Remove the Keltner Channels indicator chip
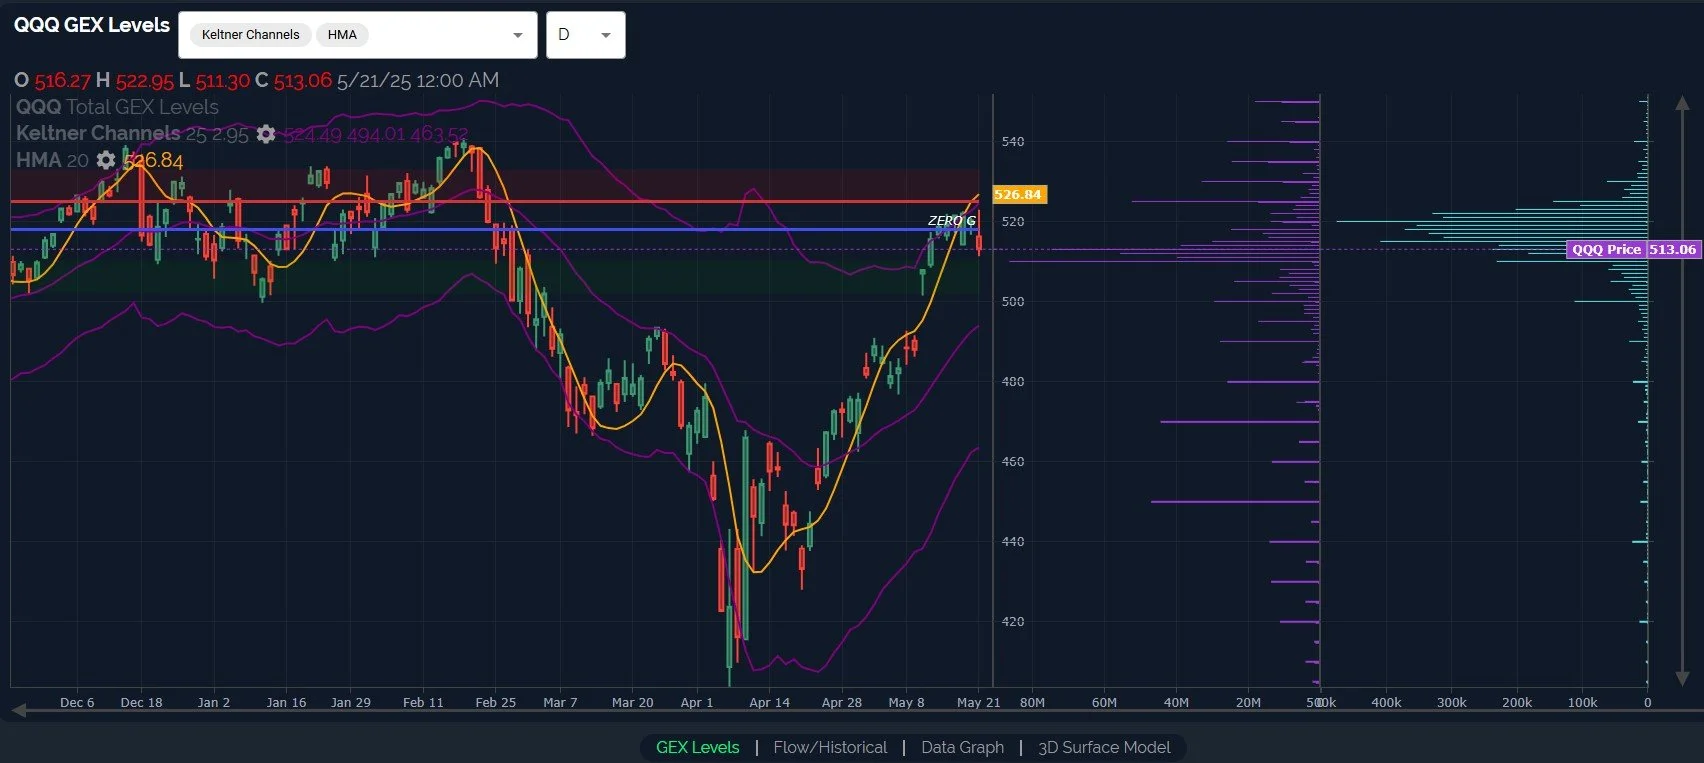Screen dimensions: 1704x763 pos(250,35)
